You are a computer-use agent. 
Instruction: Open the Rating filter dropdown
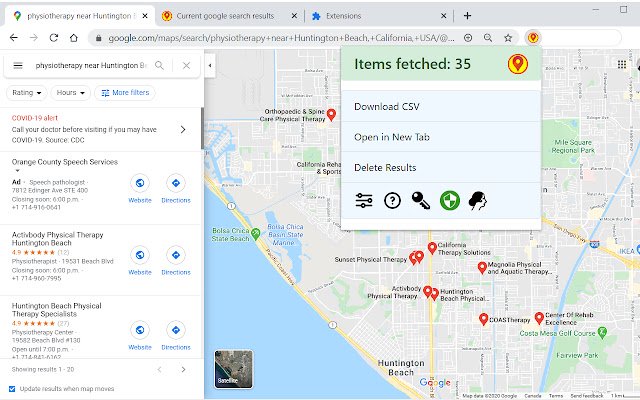click(27, 93)
